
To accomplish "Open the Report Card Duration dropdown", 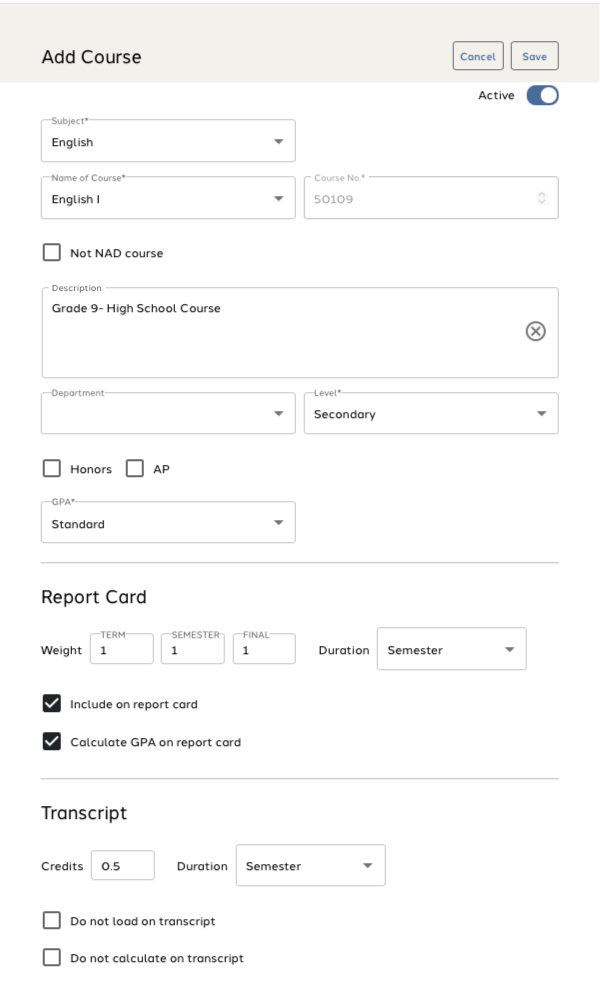I will tap(451, 650).
